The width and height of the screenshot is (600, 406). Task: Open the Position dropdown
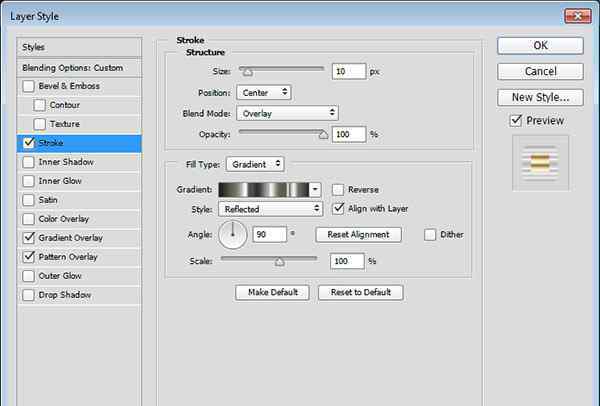coord(263,92)
